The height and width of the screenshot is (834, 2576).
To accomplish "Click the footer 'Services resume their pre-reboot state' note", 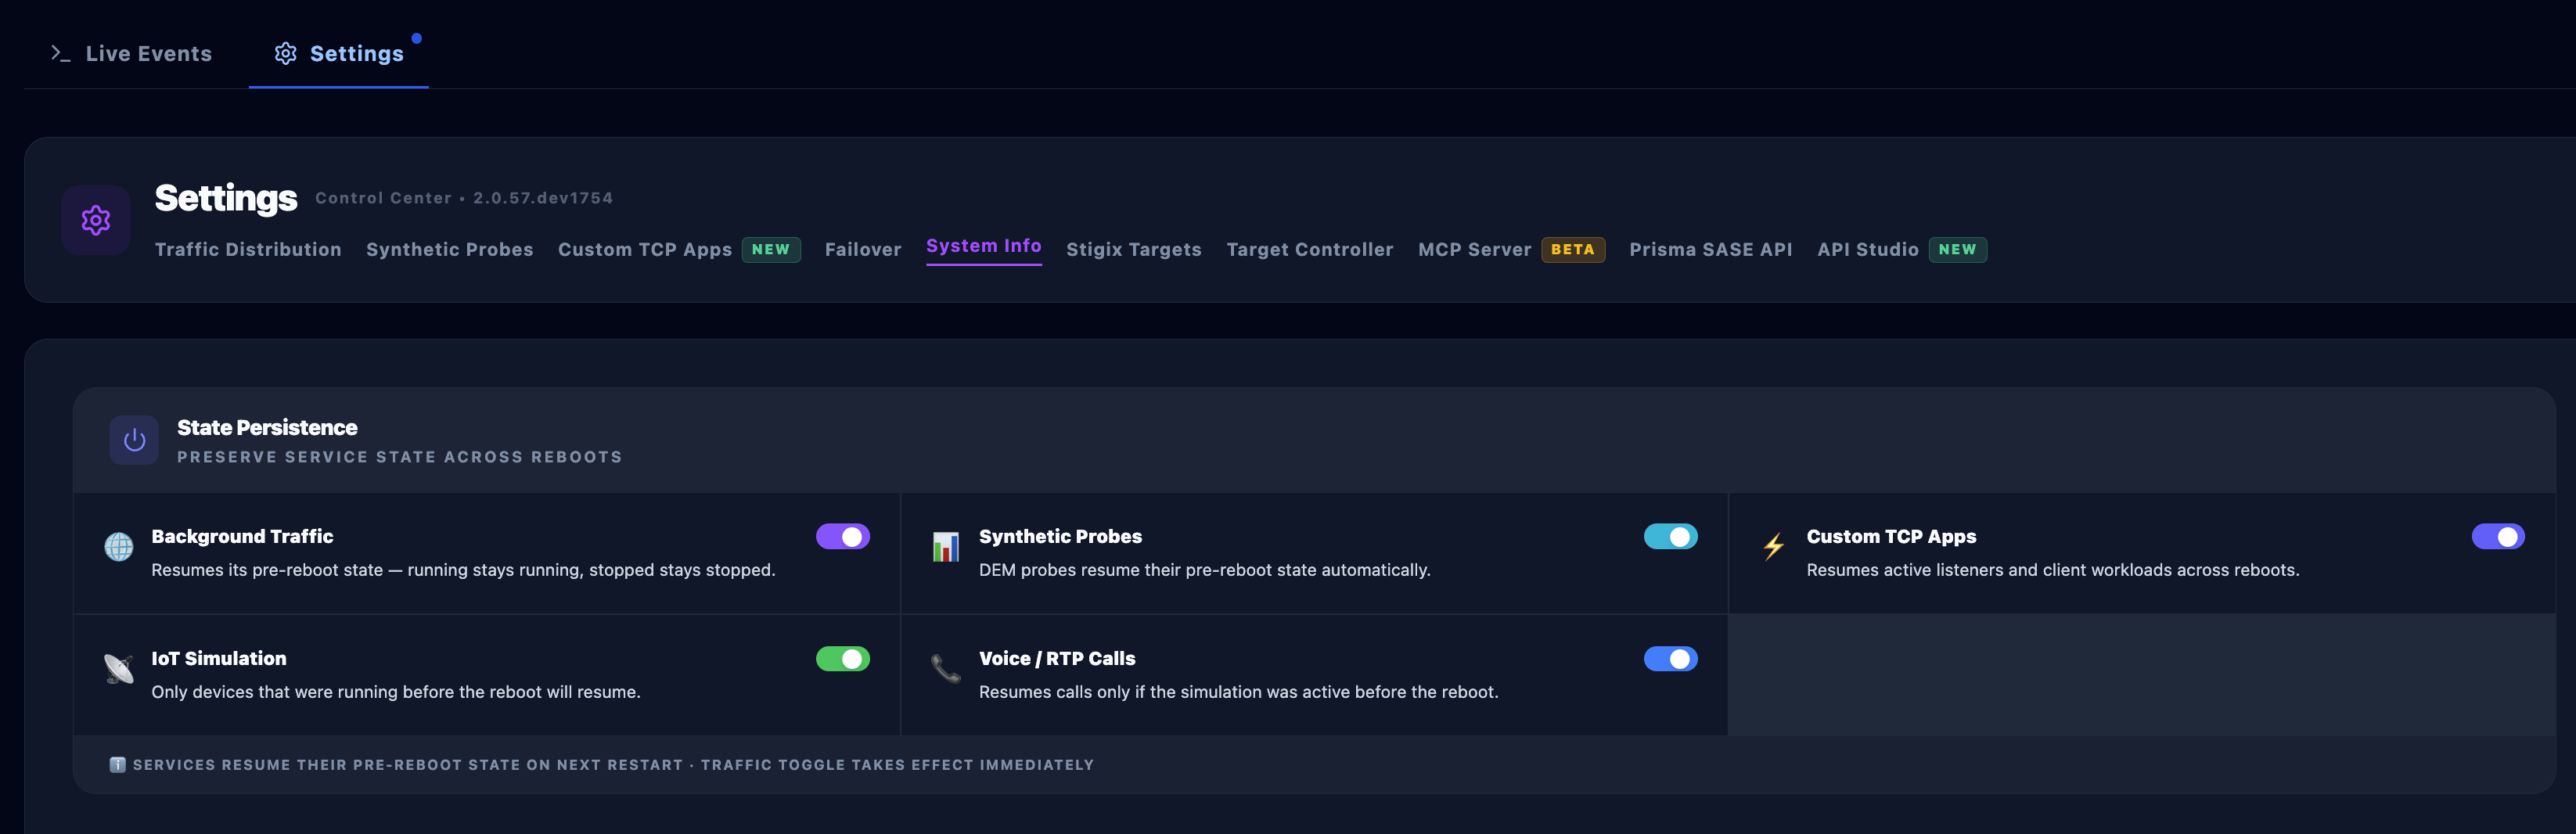I will click(613, 765).
